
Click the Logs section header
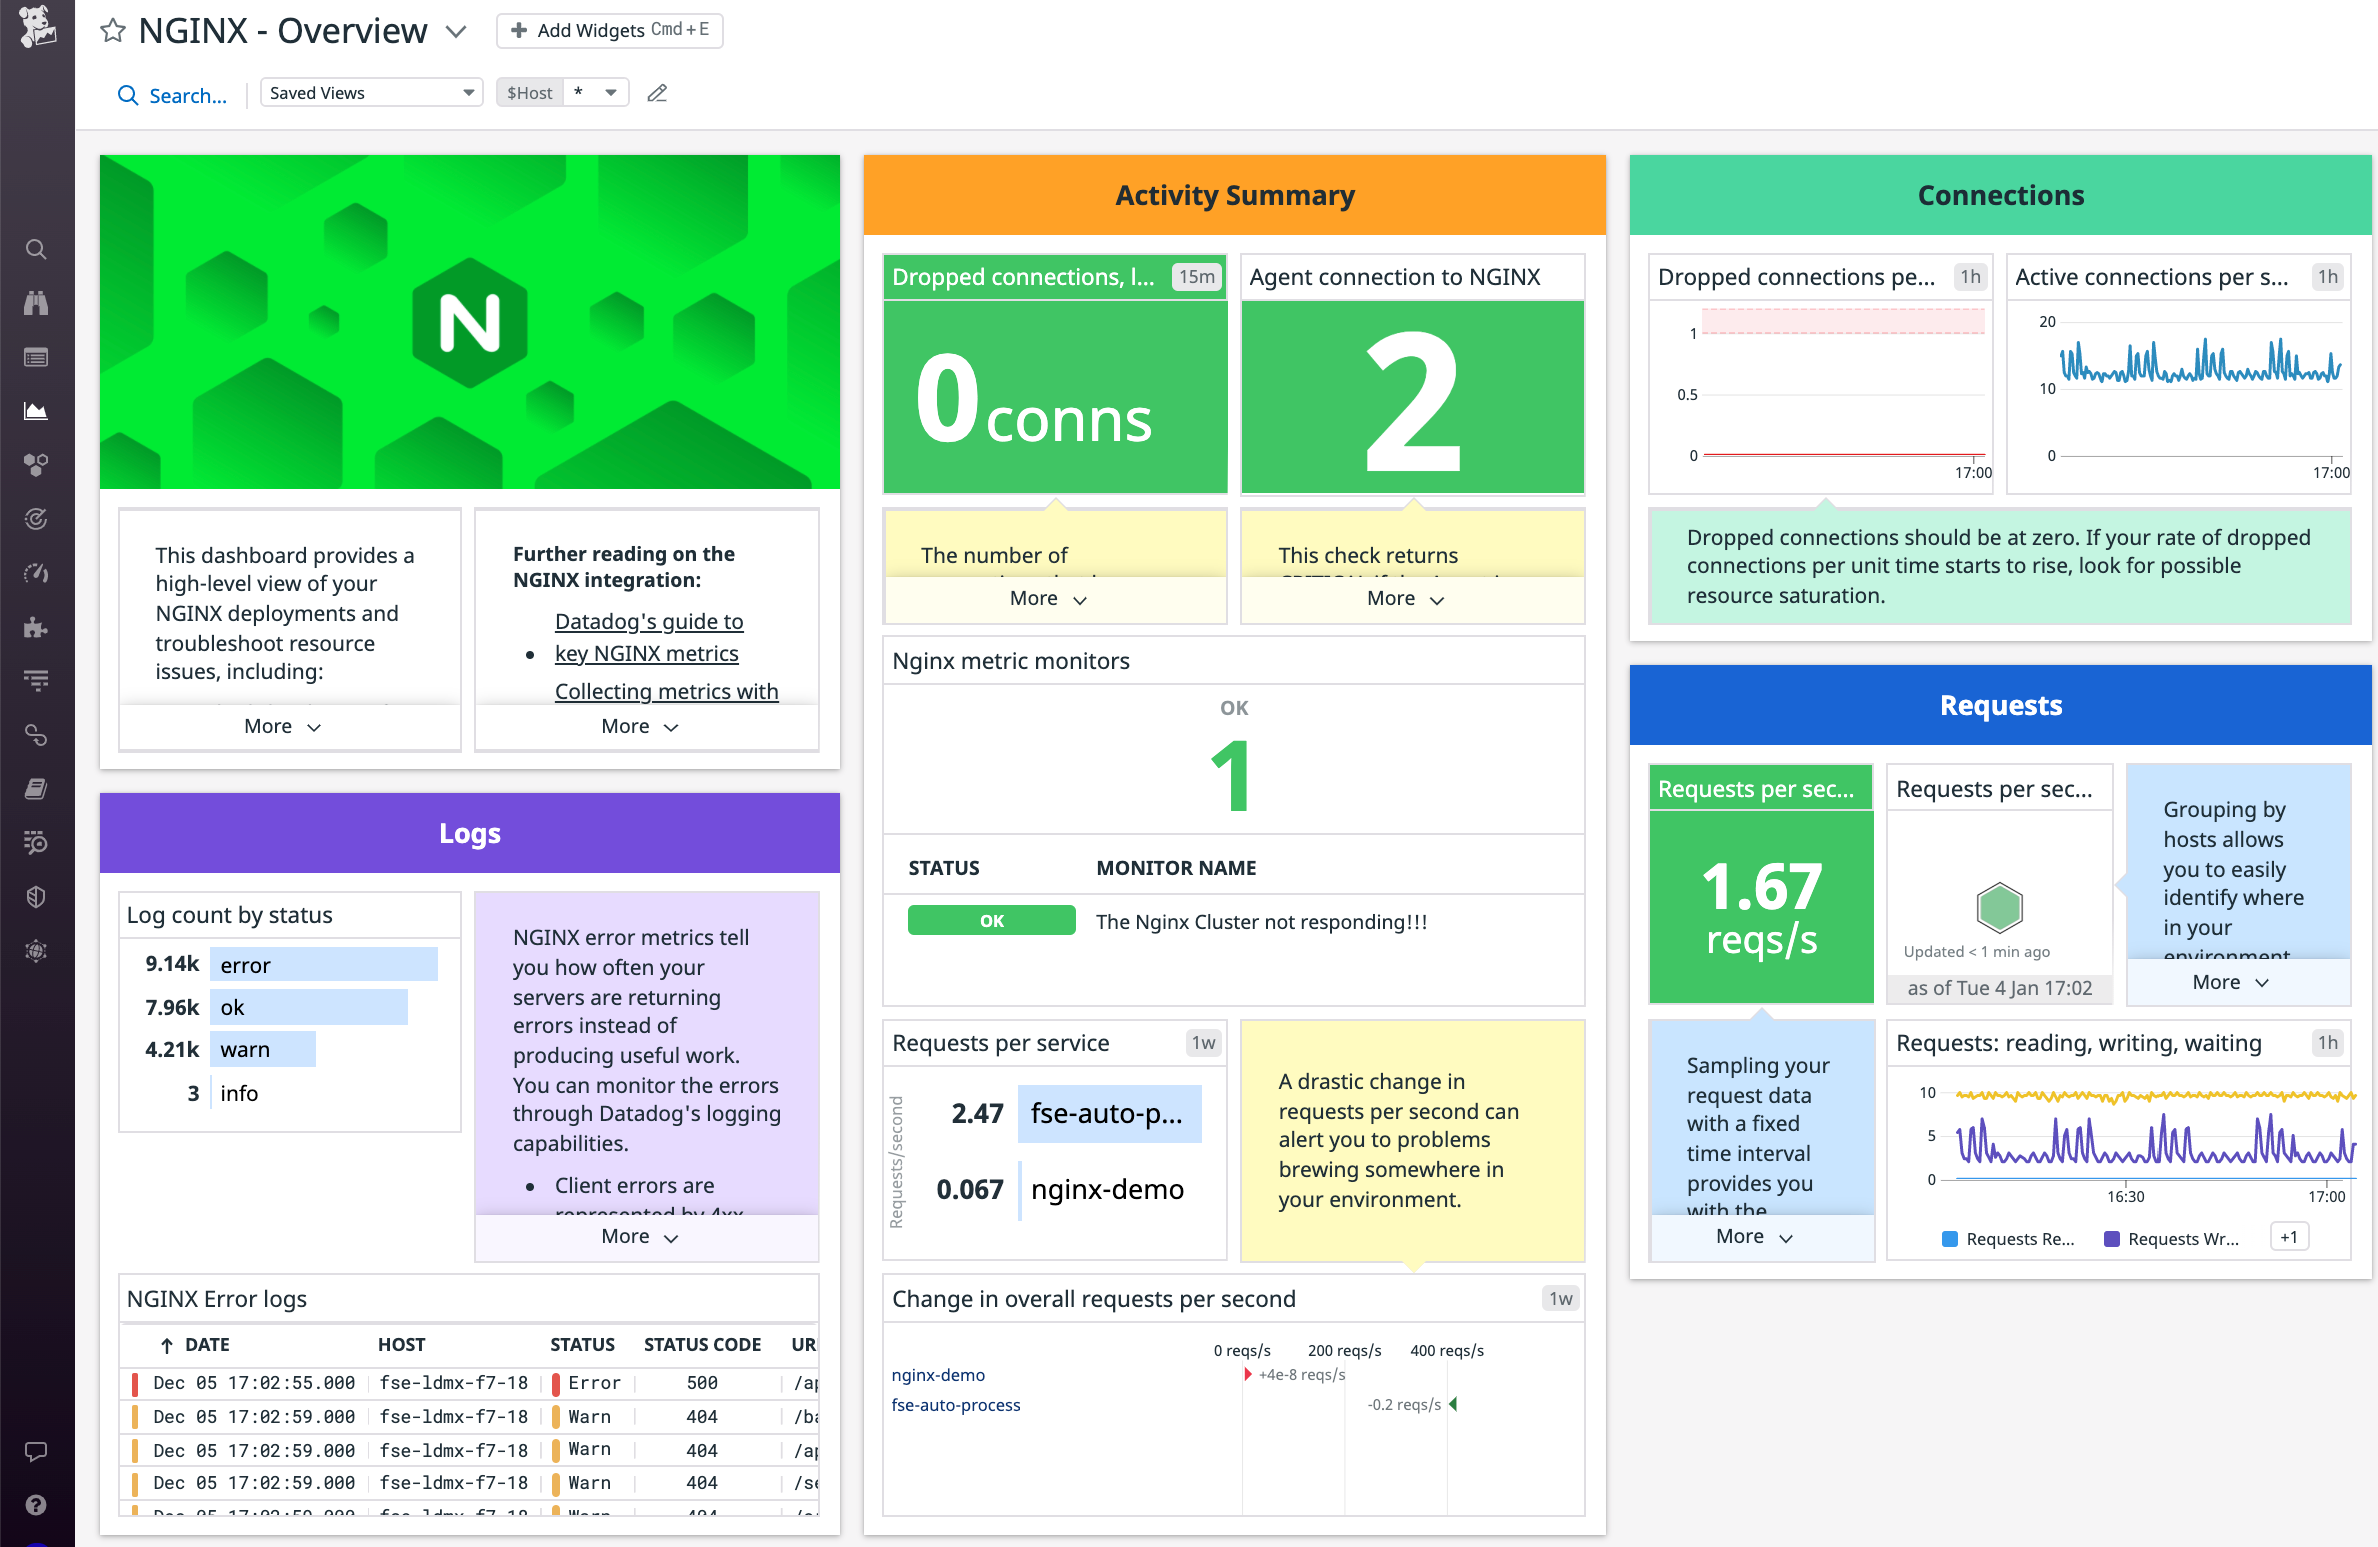tap(470, 833)
